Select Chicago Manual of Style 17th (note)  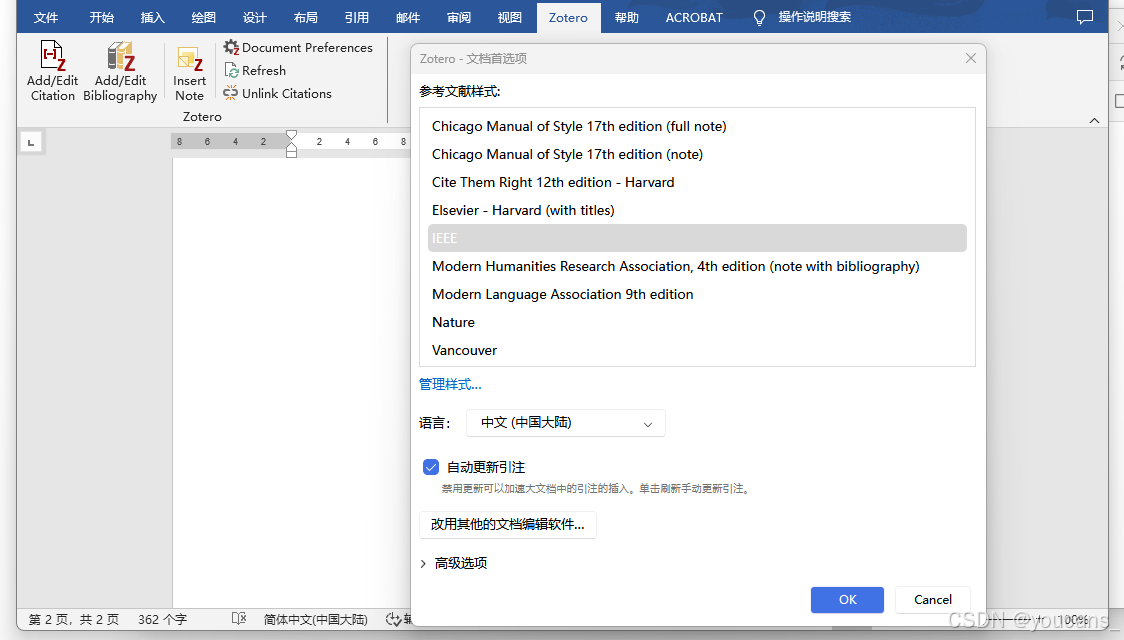[x=697, y=154]
